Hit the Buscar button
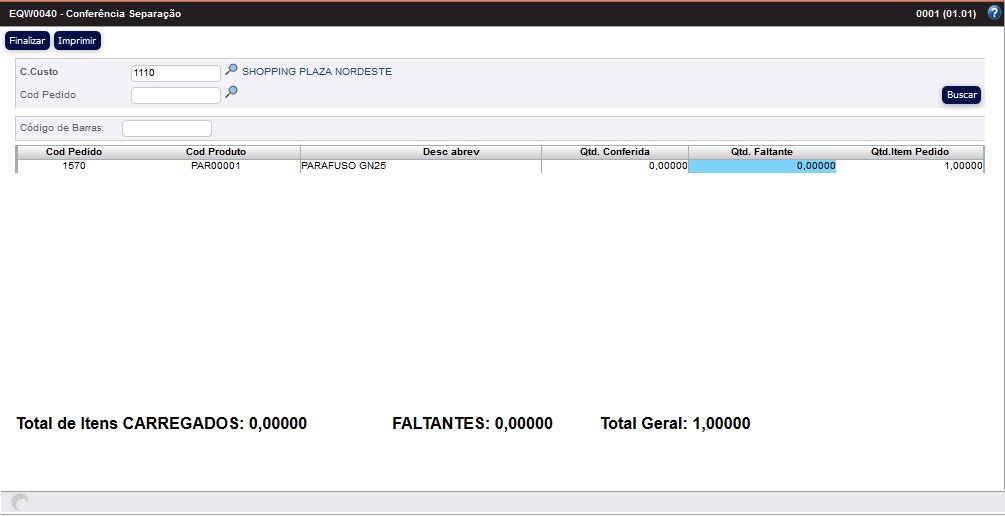1005x516 pixels. point(961,95)
